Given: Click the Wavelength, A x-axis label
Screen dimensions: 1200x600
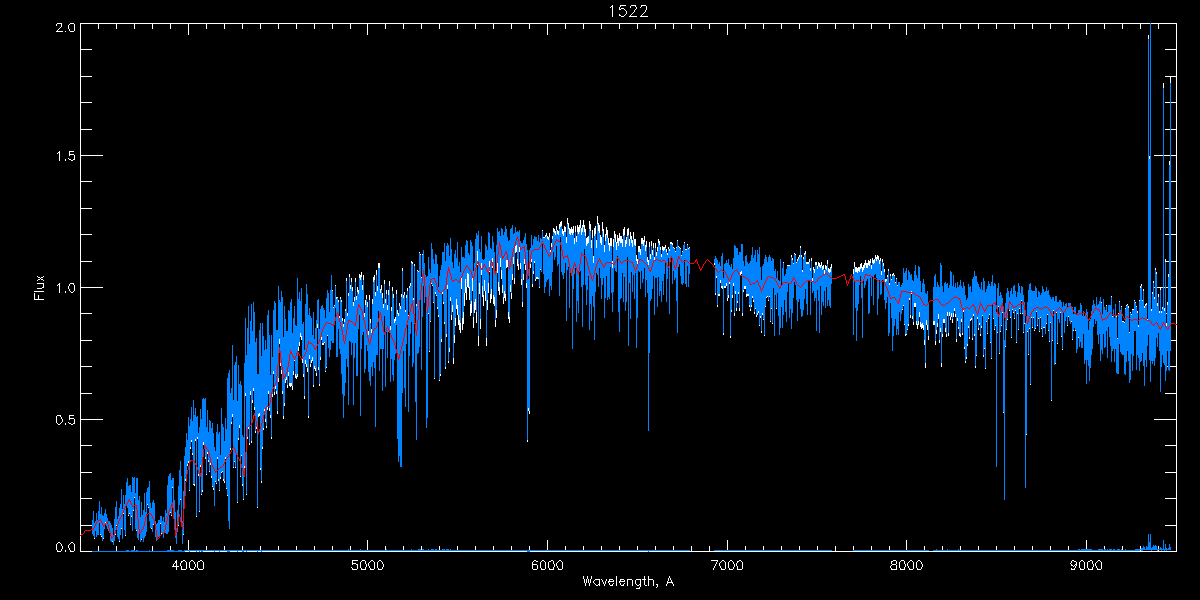Looking at the screenshot, I should click(629, 581).
